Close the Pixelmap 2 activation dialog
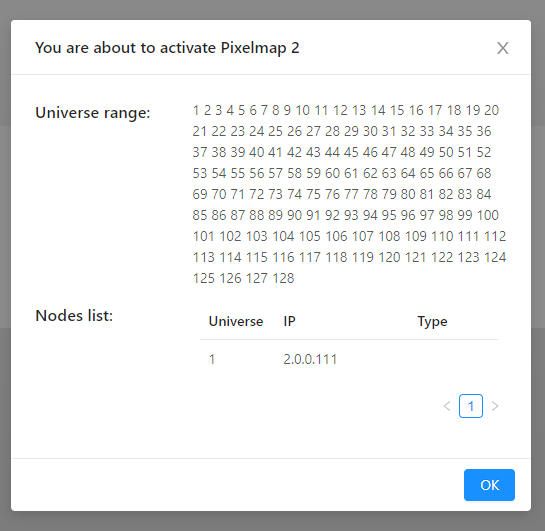 (503, 48)
